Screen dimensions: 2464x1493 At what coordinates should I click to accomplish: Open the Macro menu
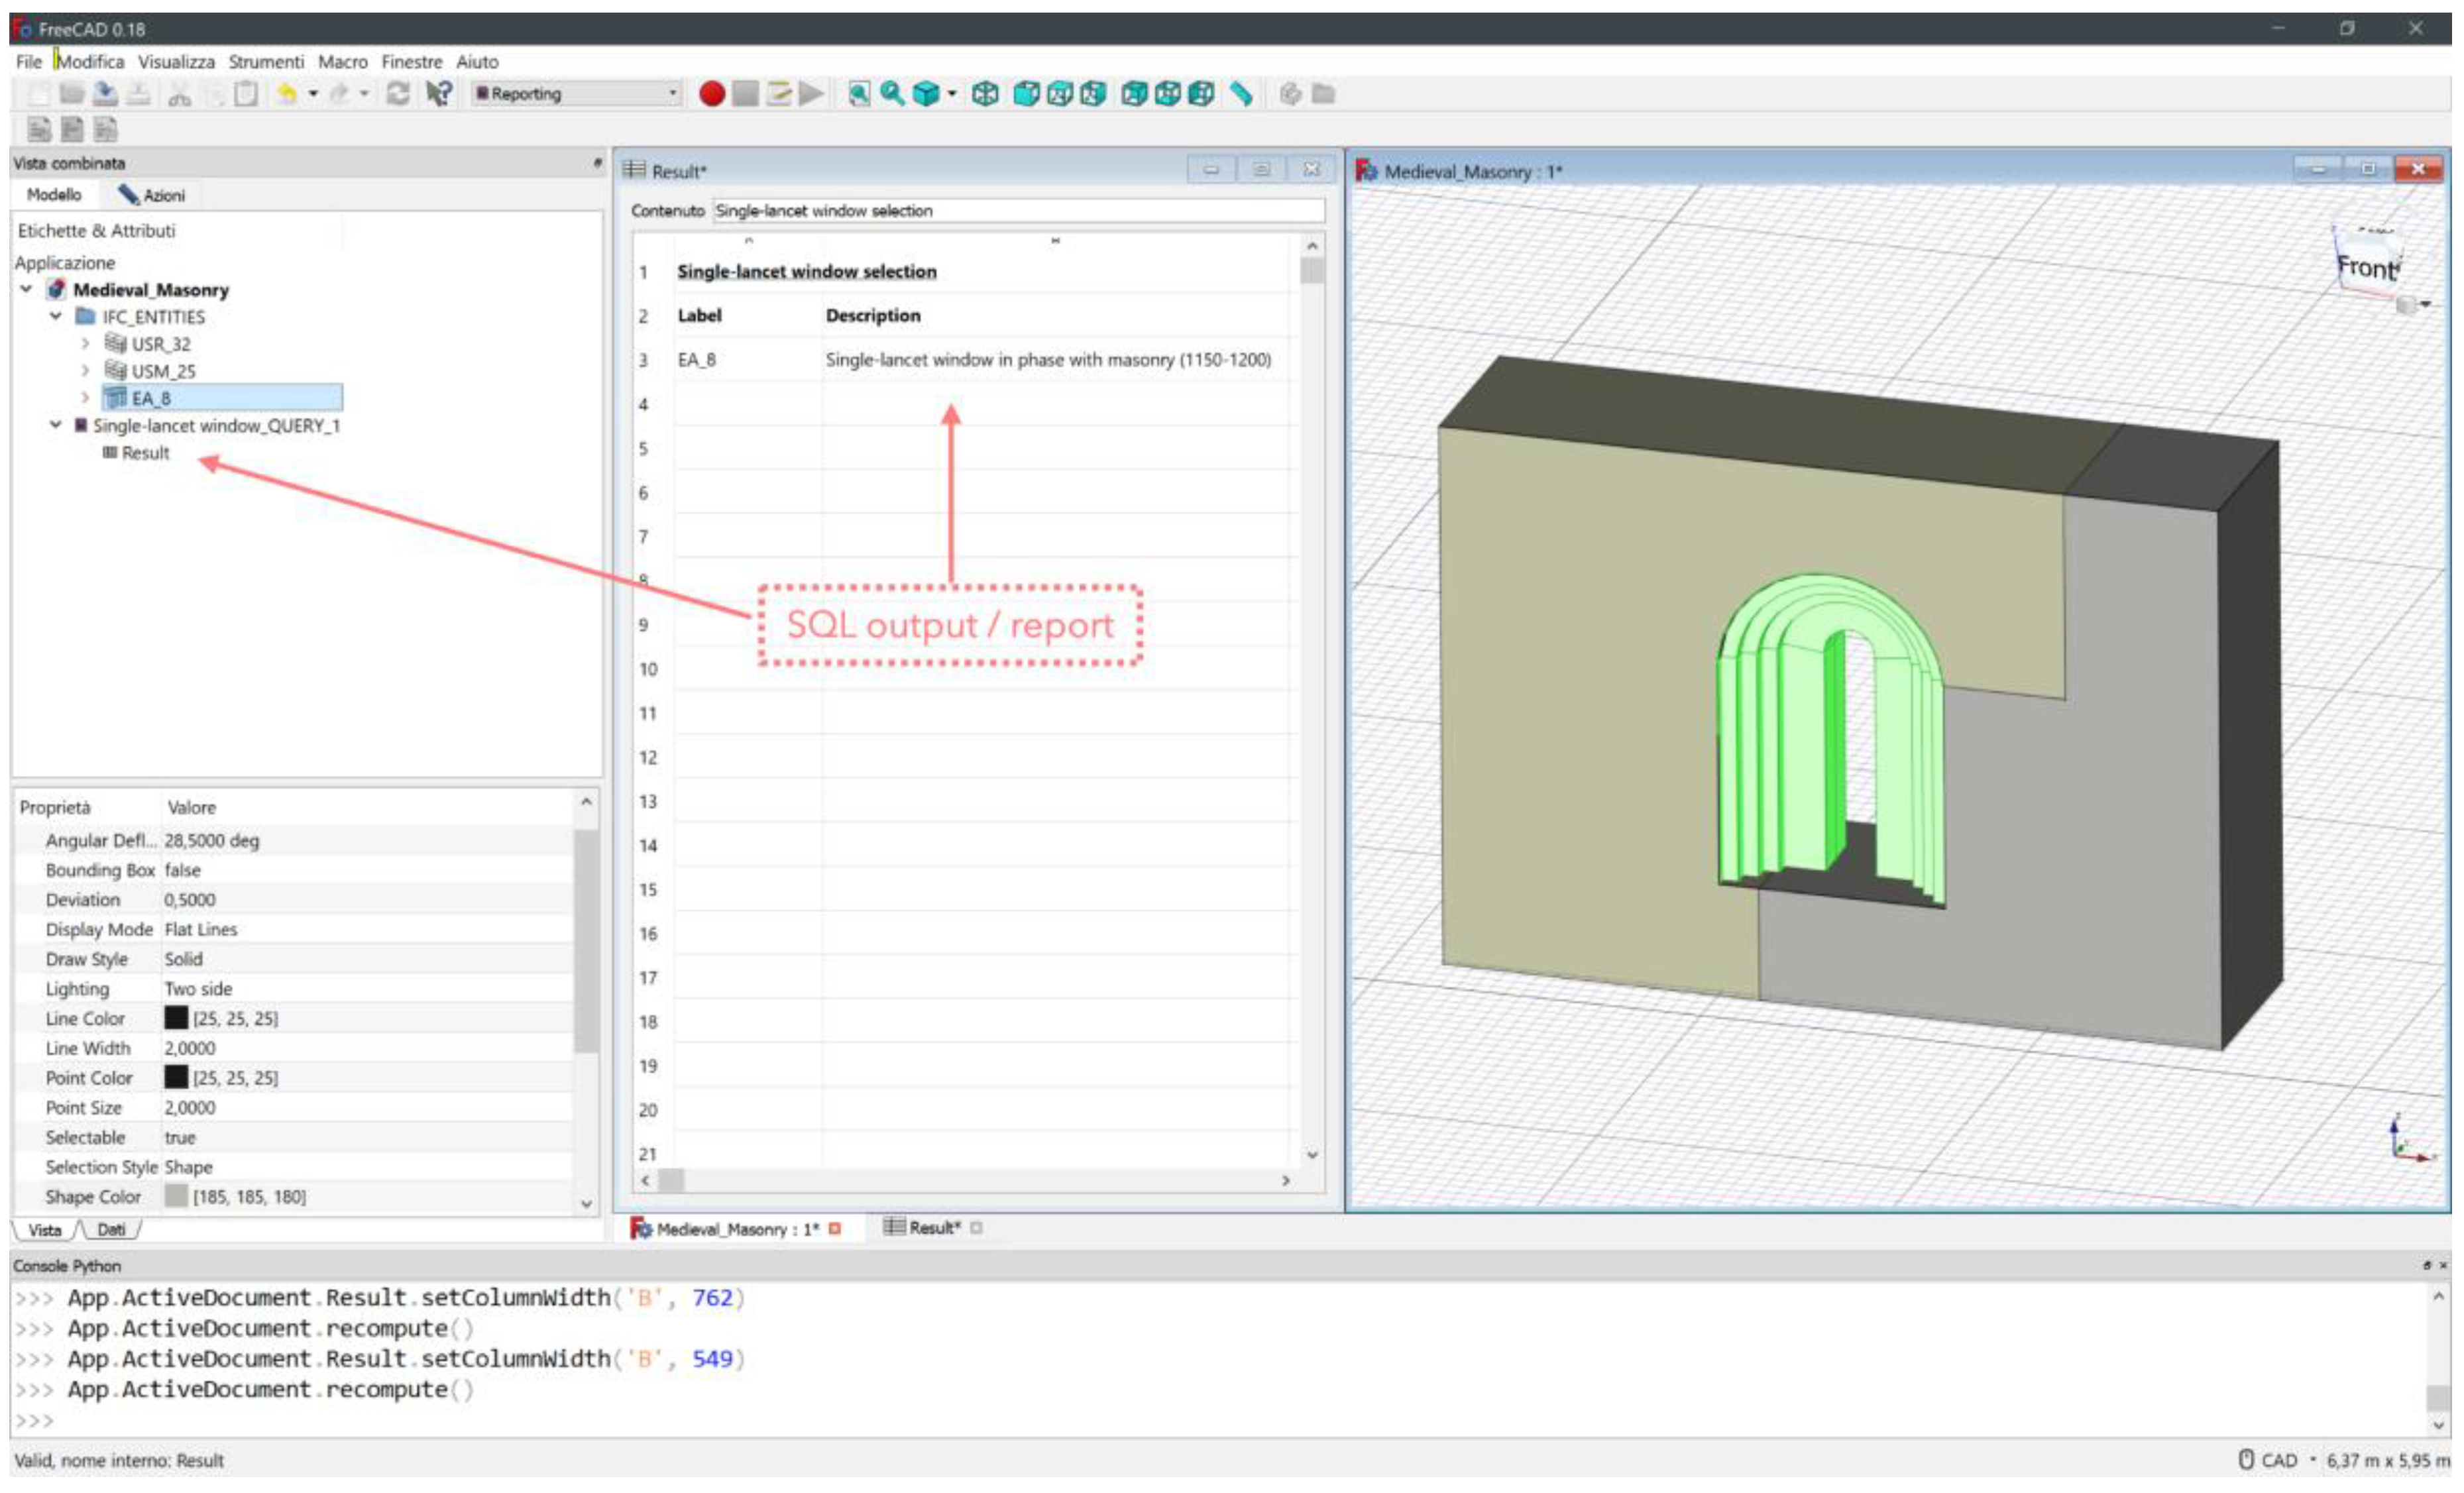coord(342,62)
